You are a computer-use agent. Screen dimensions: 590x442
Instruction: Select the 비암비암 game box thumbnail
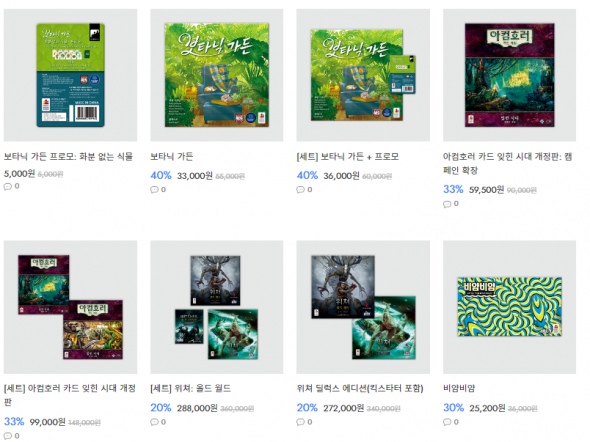pyautogui.click(x=509, y=307)
